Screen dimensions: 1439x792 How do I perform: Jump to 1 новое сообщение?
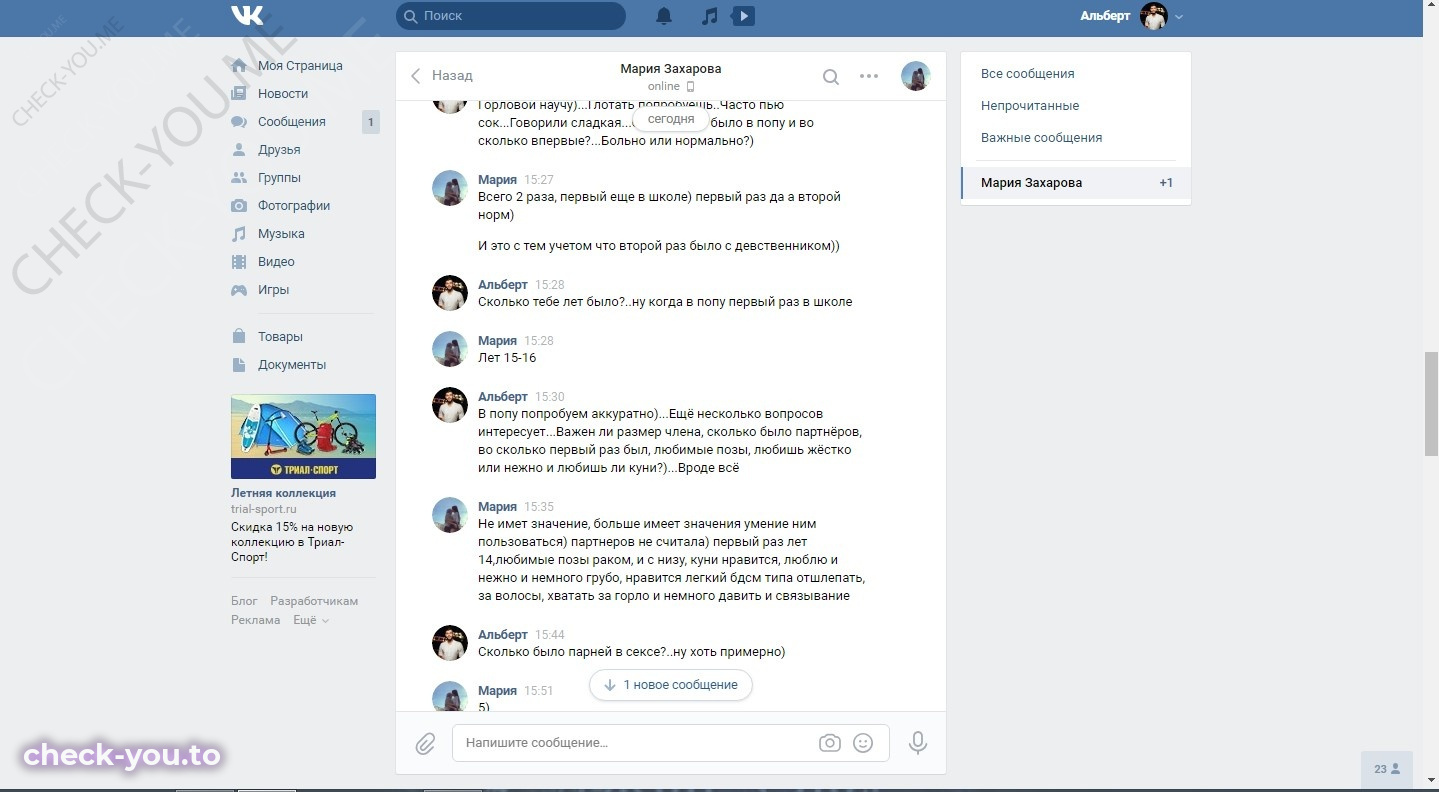pyautogui.click(x=670, y=685)
